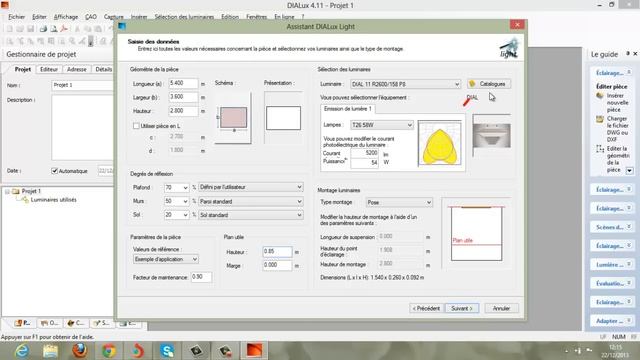
Task: Click the new project toolbar icon
Action: click(9, 29)
